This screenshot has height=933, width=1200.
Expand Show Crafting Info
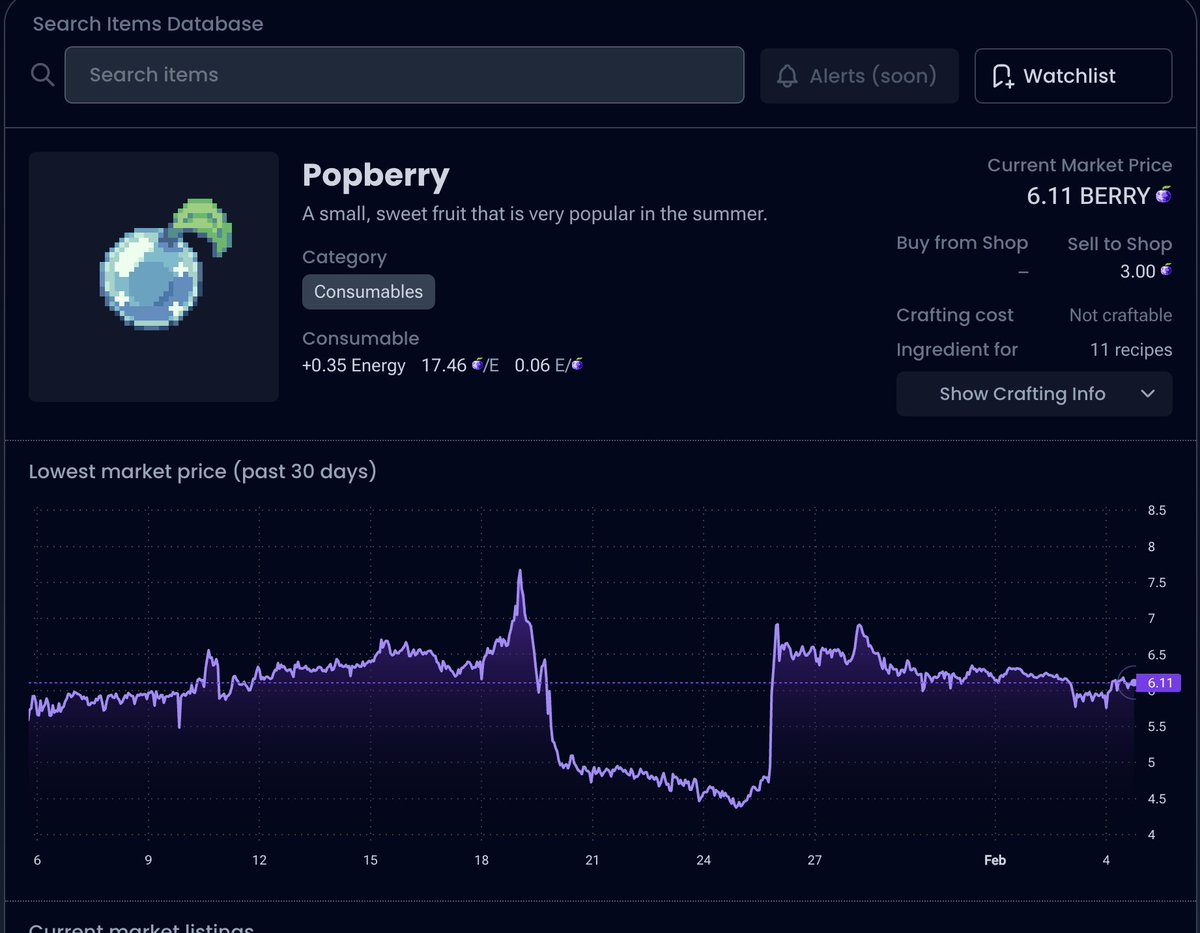click(1034, 394)
